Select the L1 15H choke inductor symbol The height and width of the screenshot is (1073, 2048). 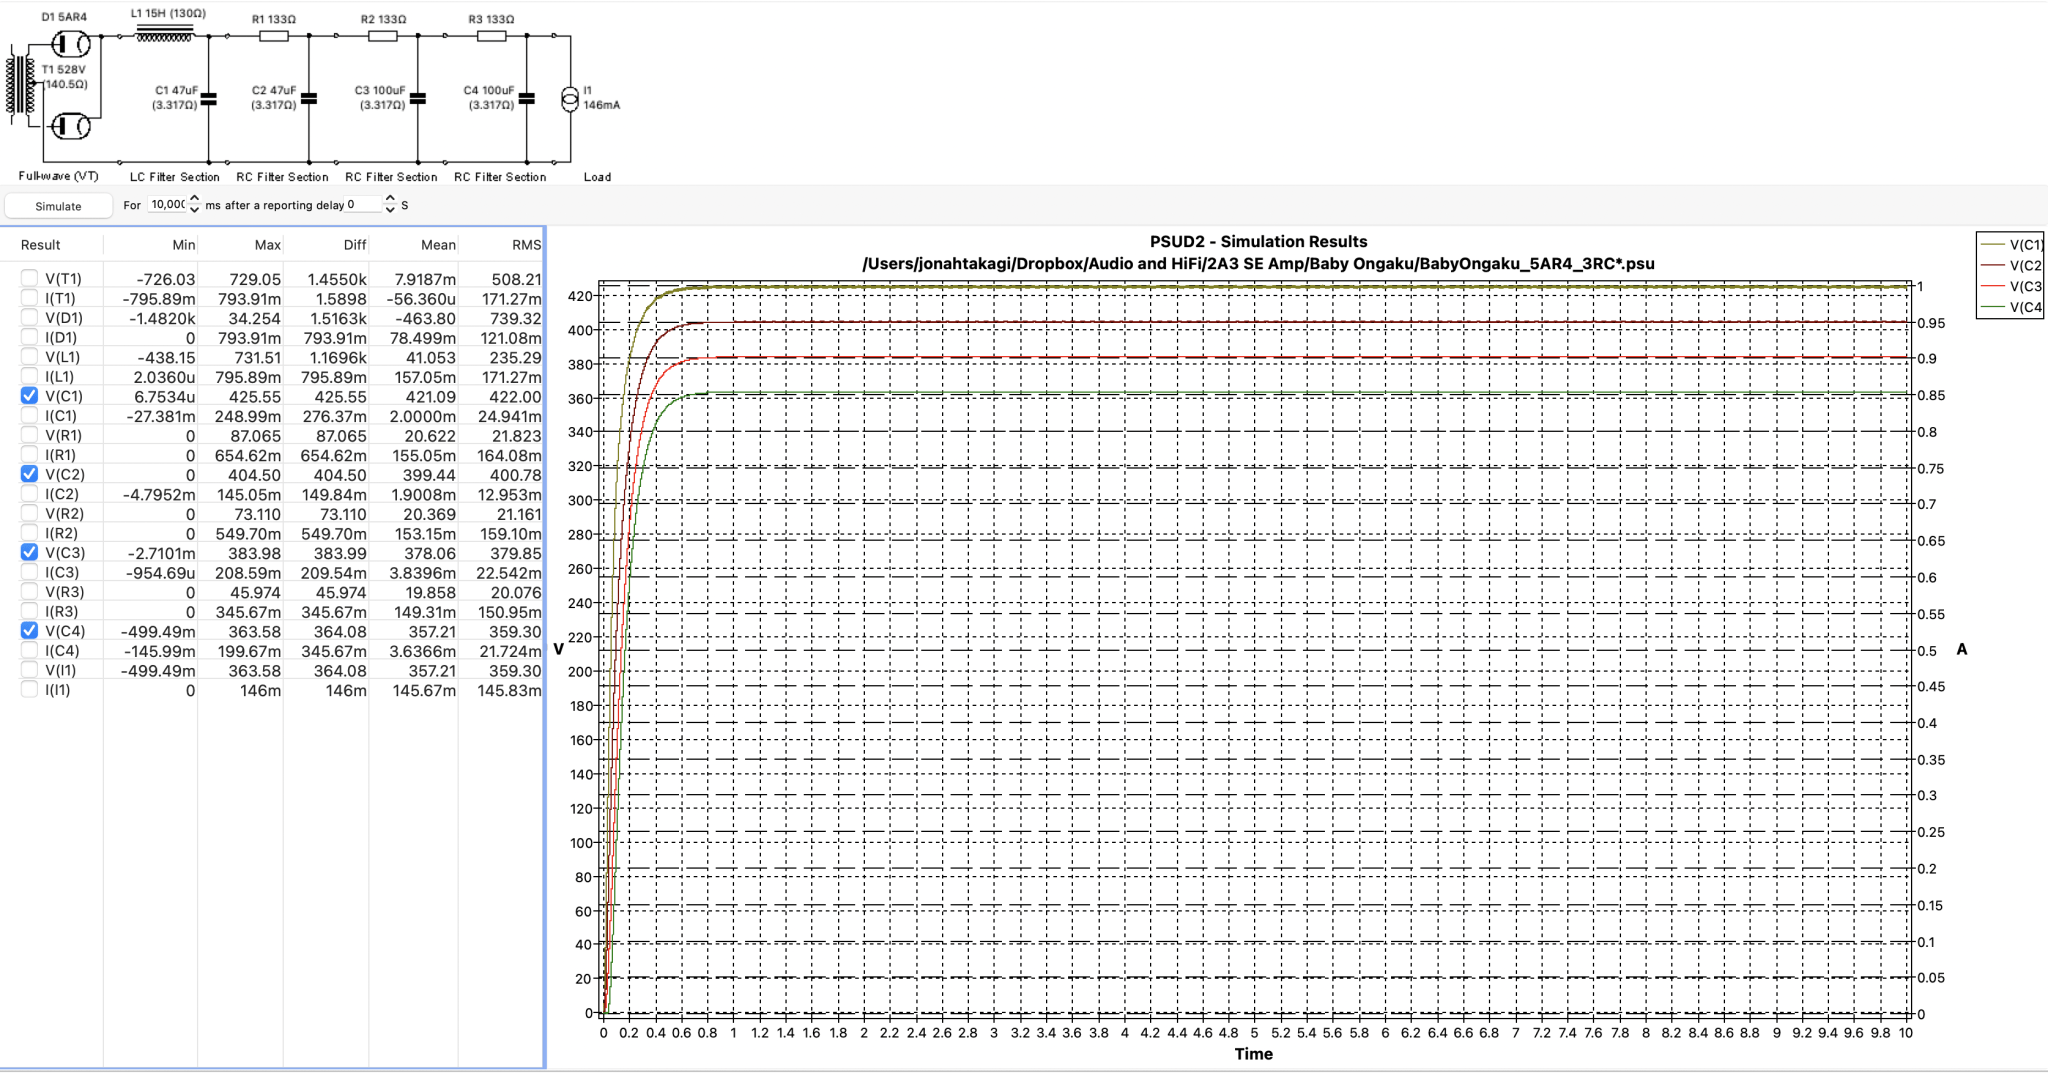[x=165, y=34]
